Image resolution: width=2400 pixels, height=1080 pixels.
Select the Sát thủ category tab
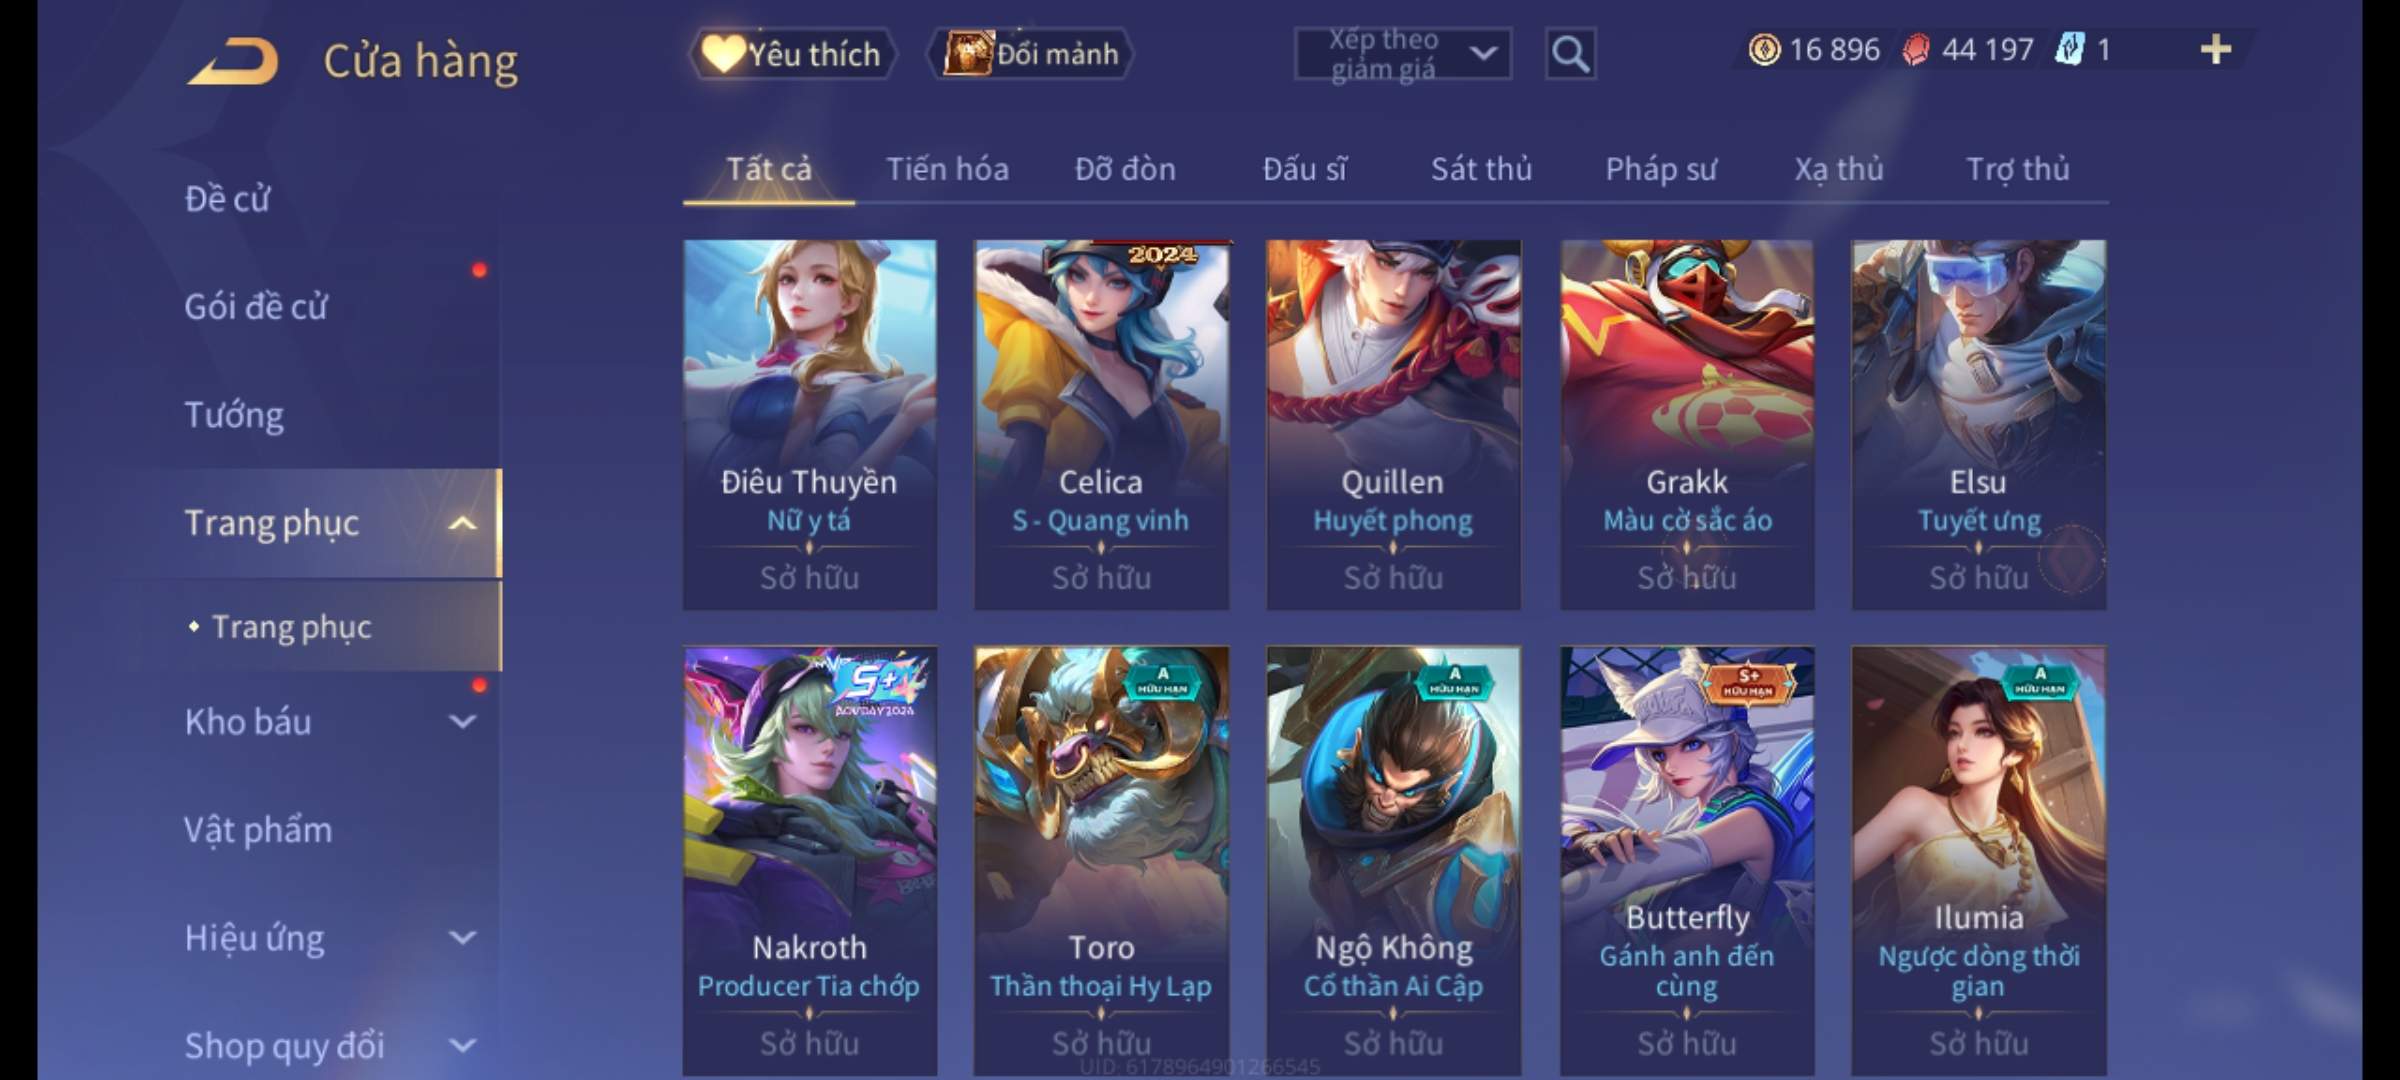(1481, 169)
